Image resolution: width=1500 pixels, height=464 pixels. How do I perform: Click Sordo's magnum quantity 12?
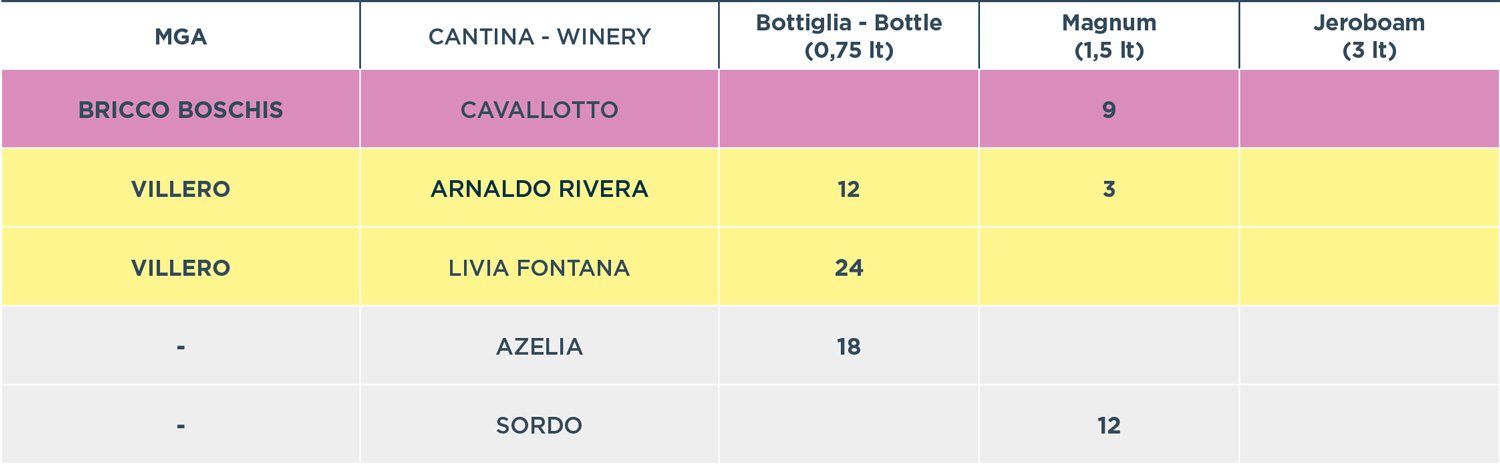pyautogui.click(x=1109, y=426)
